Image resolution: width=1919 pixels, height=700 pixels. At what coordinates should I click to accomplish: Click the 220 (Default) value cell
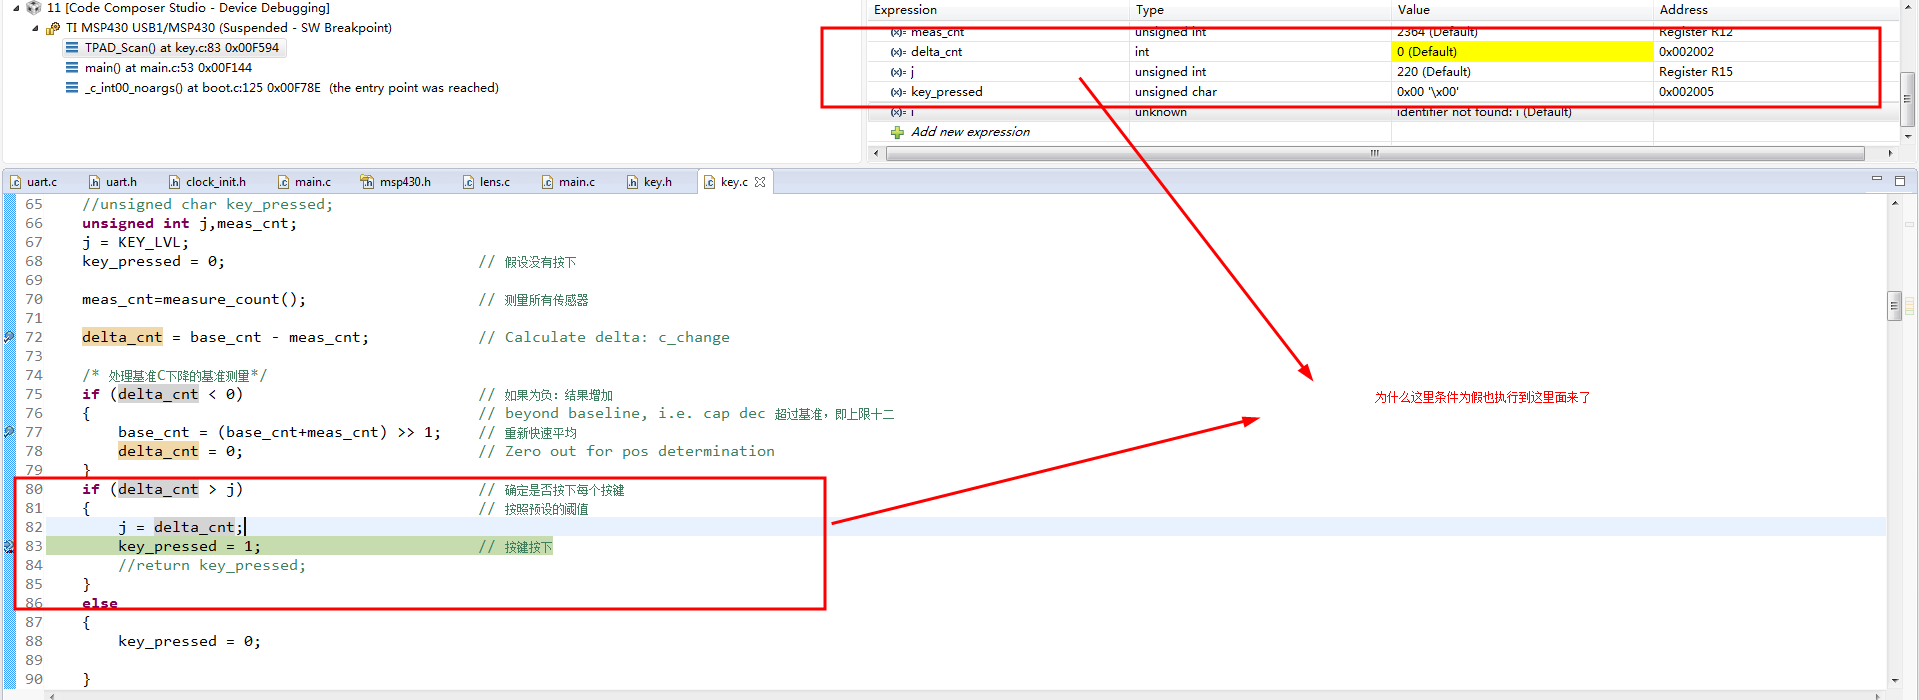(x=1522, y=72)
